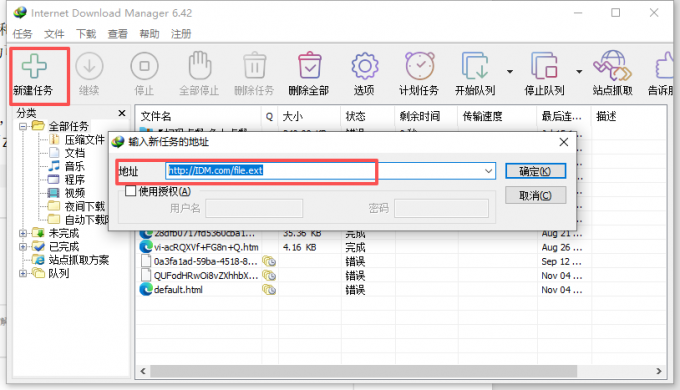Open 选项 (options) gear icon
This screenshot has width=680, height=390.
[x=364, y=66]
